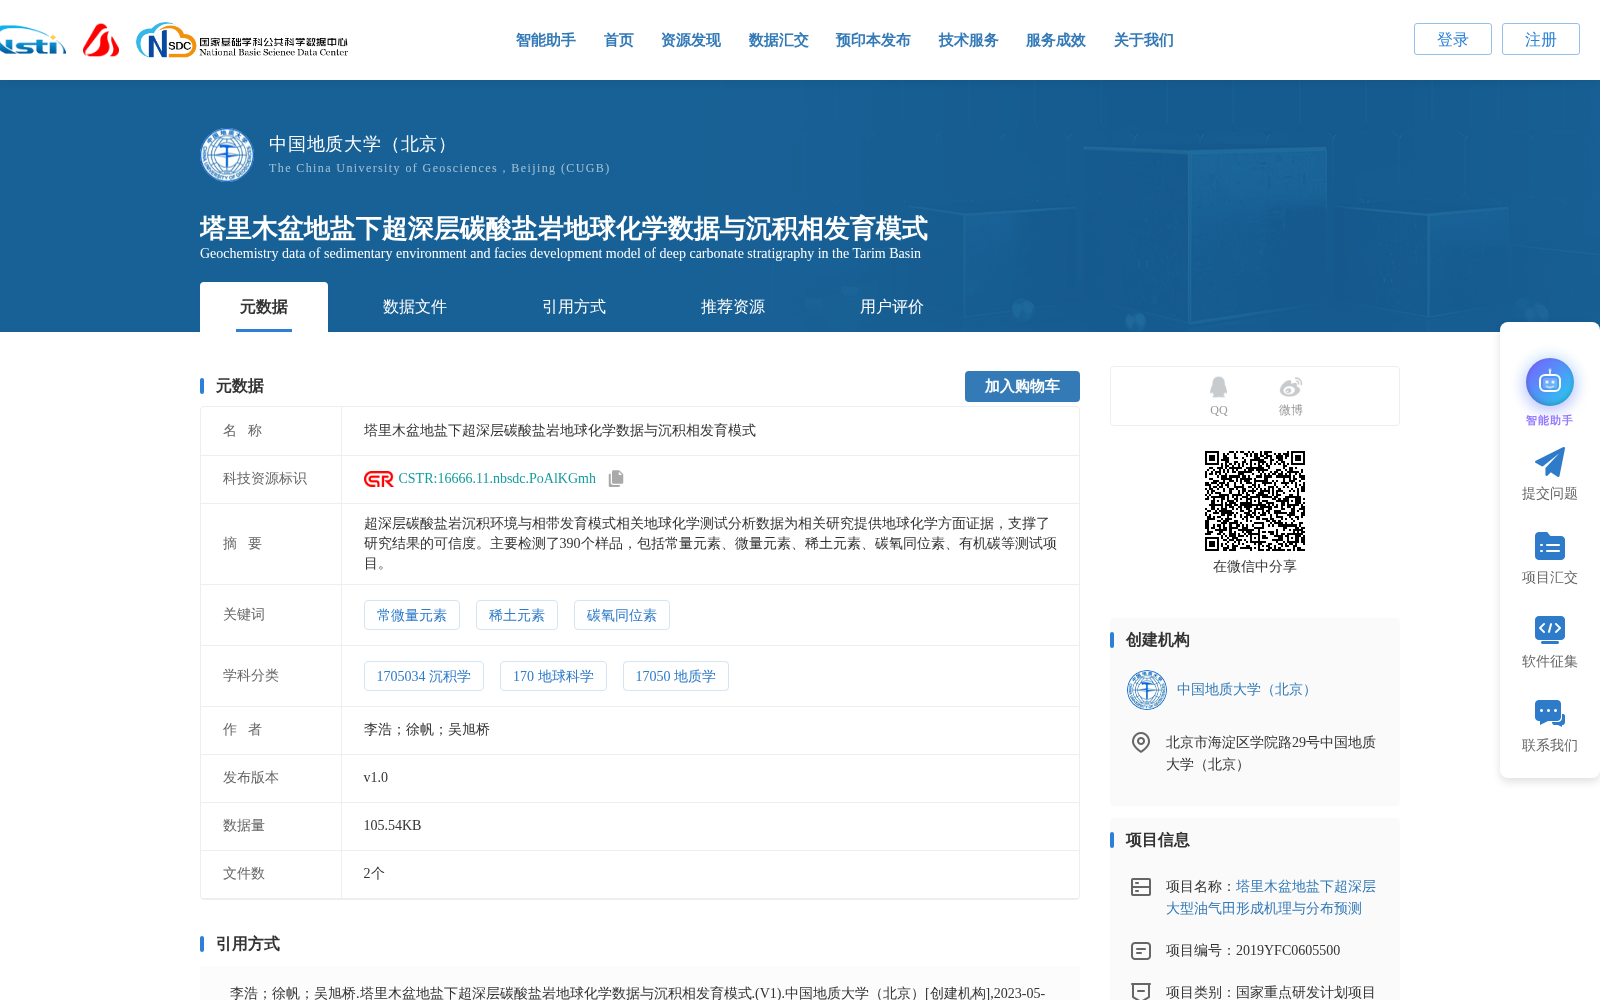Screen dimensions: 1600x1000
Task: Copy the CSTR identifier with the copy icon
Action: pyautogui.click(x=616, y=479)
